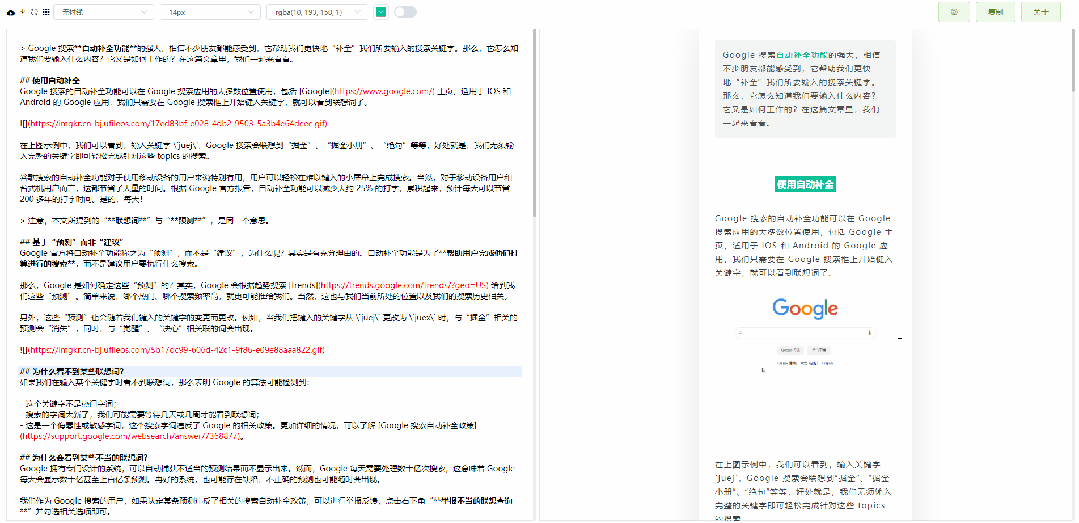Click the plus icon in toolbar
Image resolution: width=1079 pixels, height=523 pixels.
[x=23, y=12]
